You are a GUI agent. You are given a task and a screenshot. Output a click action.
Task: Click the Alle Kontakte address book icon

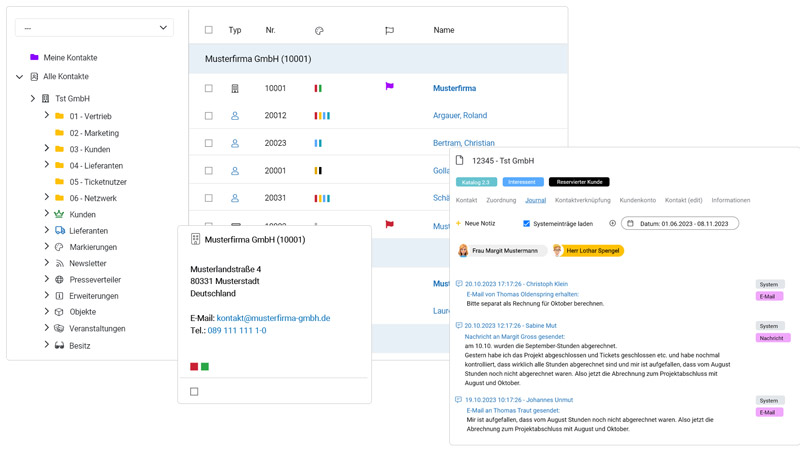34,77
